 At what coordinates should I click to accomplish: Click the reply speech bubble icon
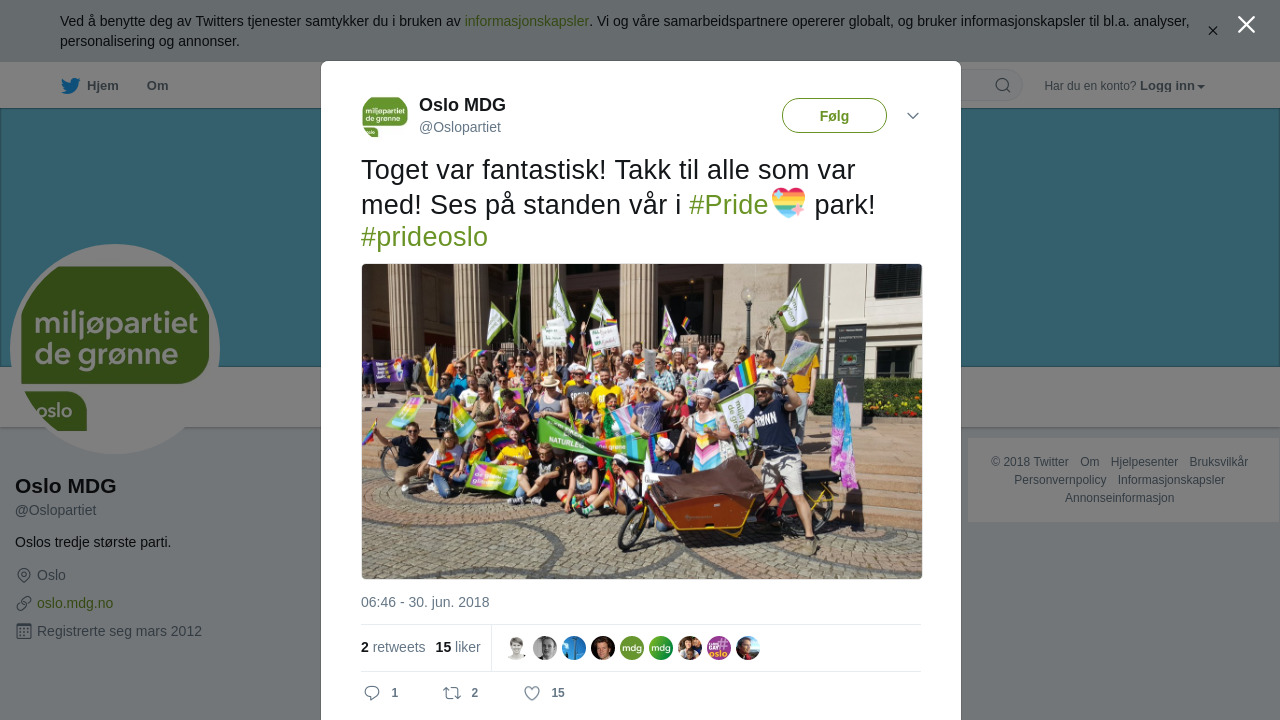point(372,693)
